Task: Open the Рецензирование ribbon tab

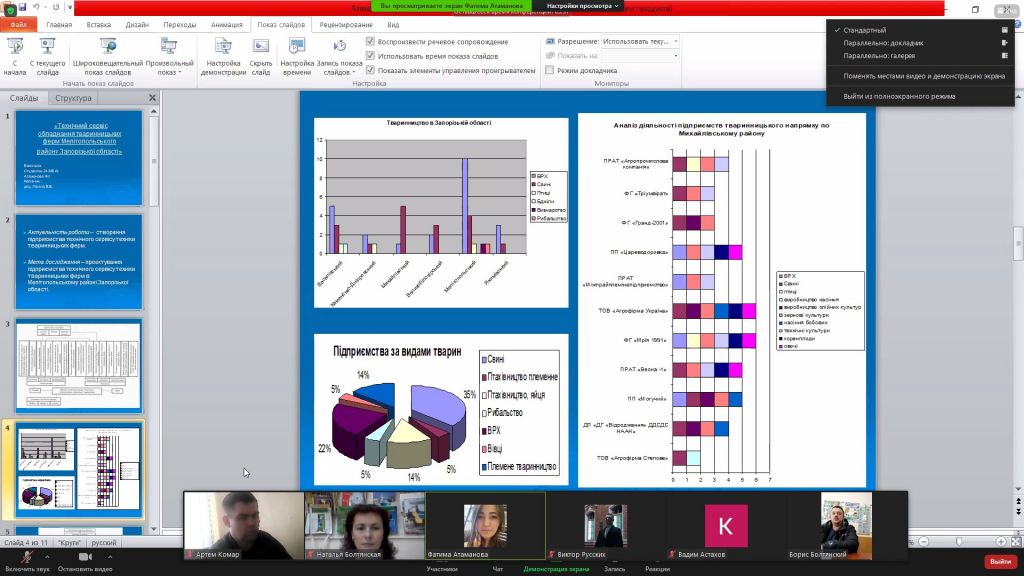Action: [345, 25]
